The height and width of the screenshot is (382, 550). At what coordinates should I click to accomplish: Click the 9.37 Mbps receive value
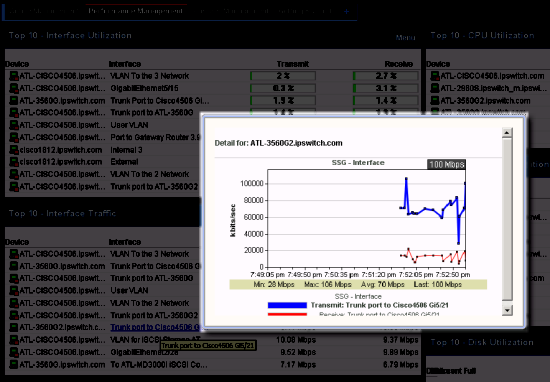coord(400,340)
